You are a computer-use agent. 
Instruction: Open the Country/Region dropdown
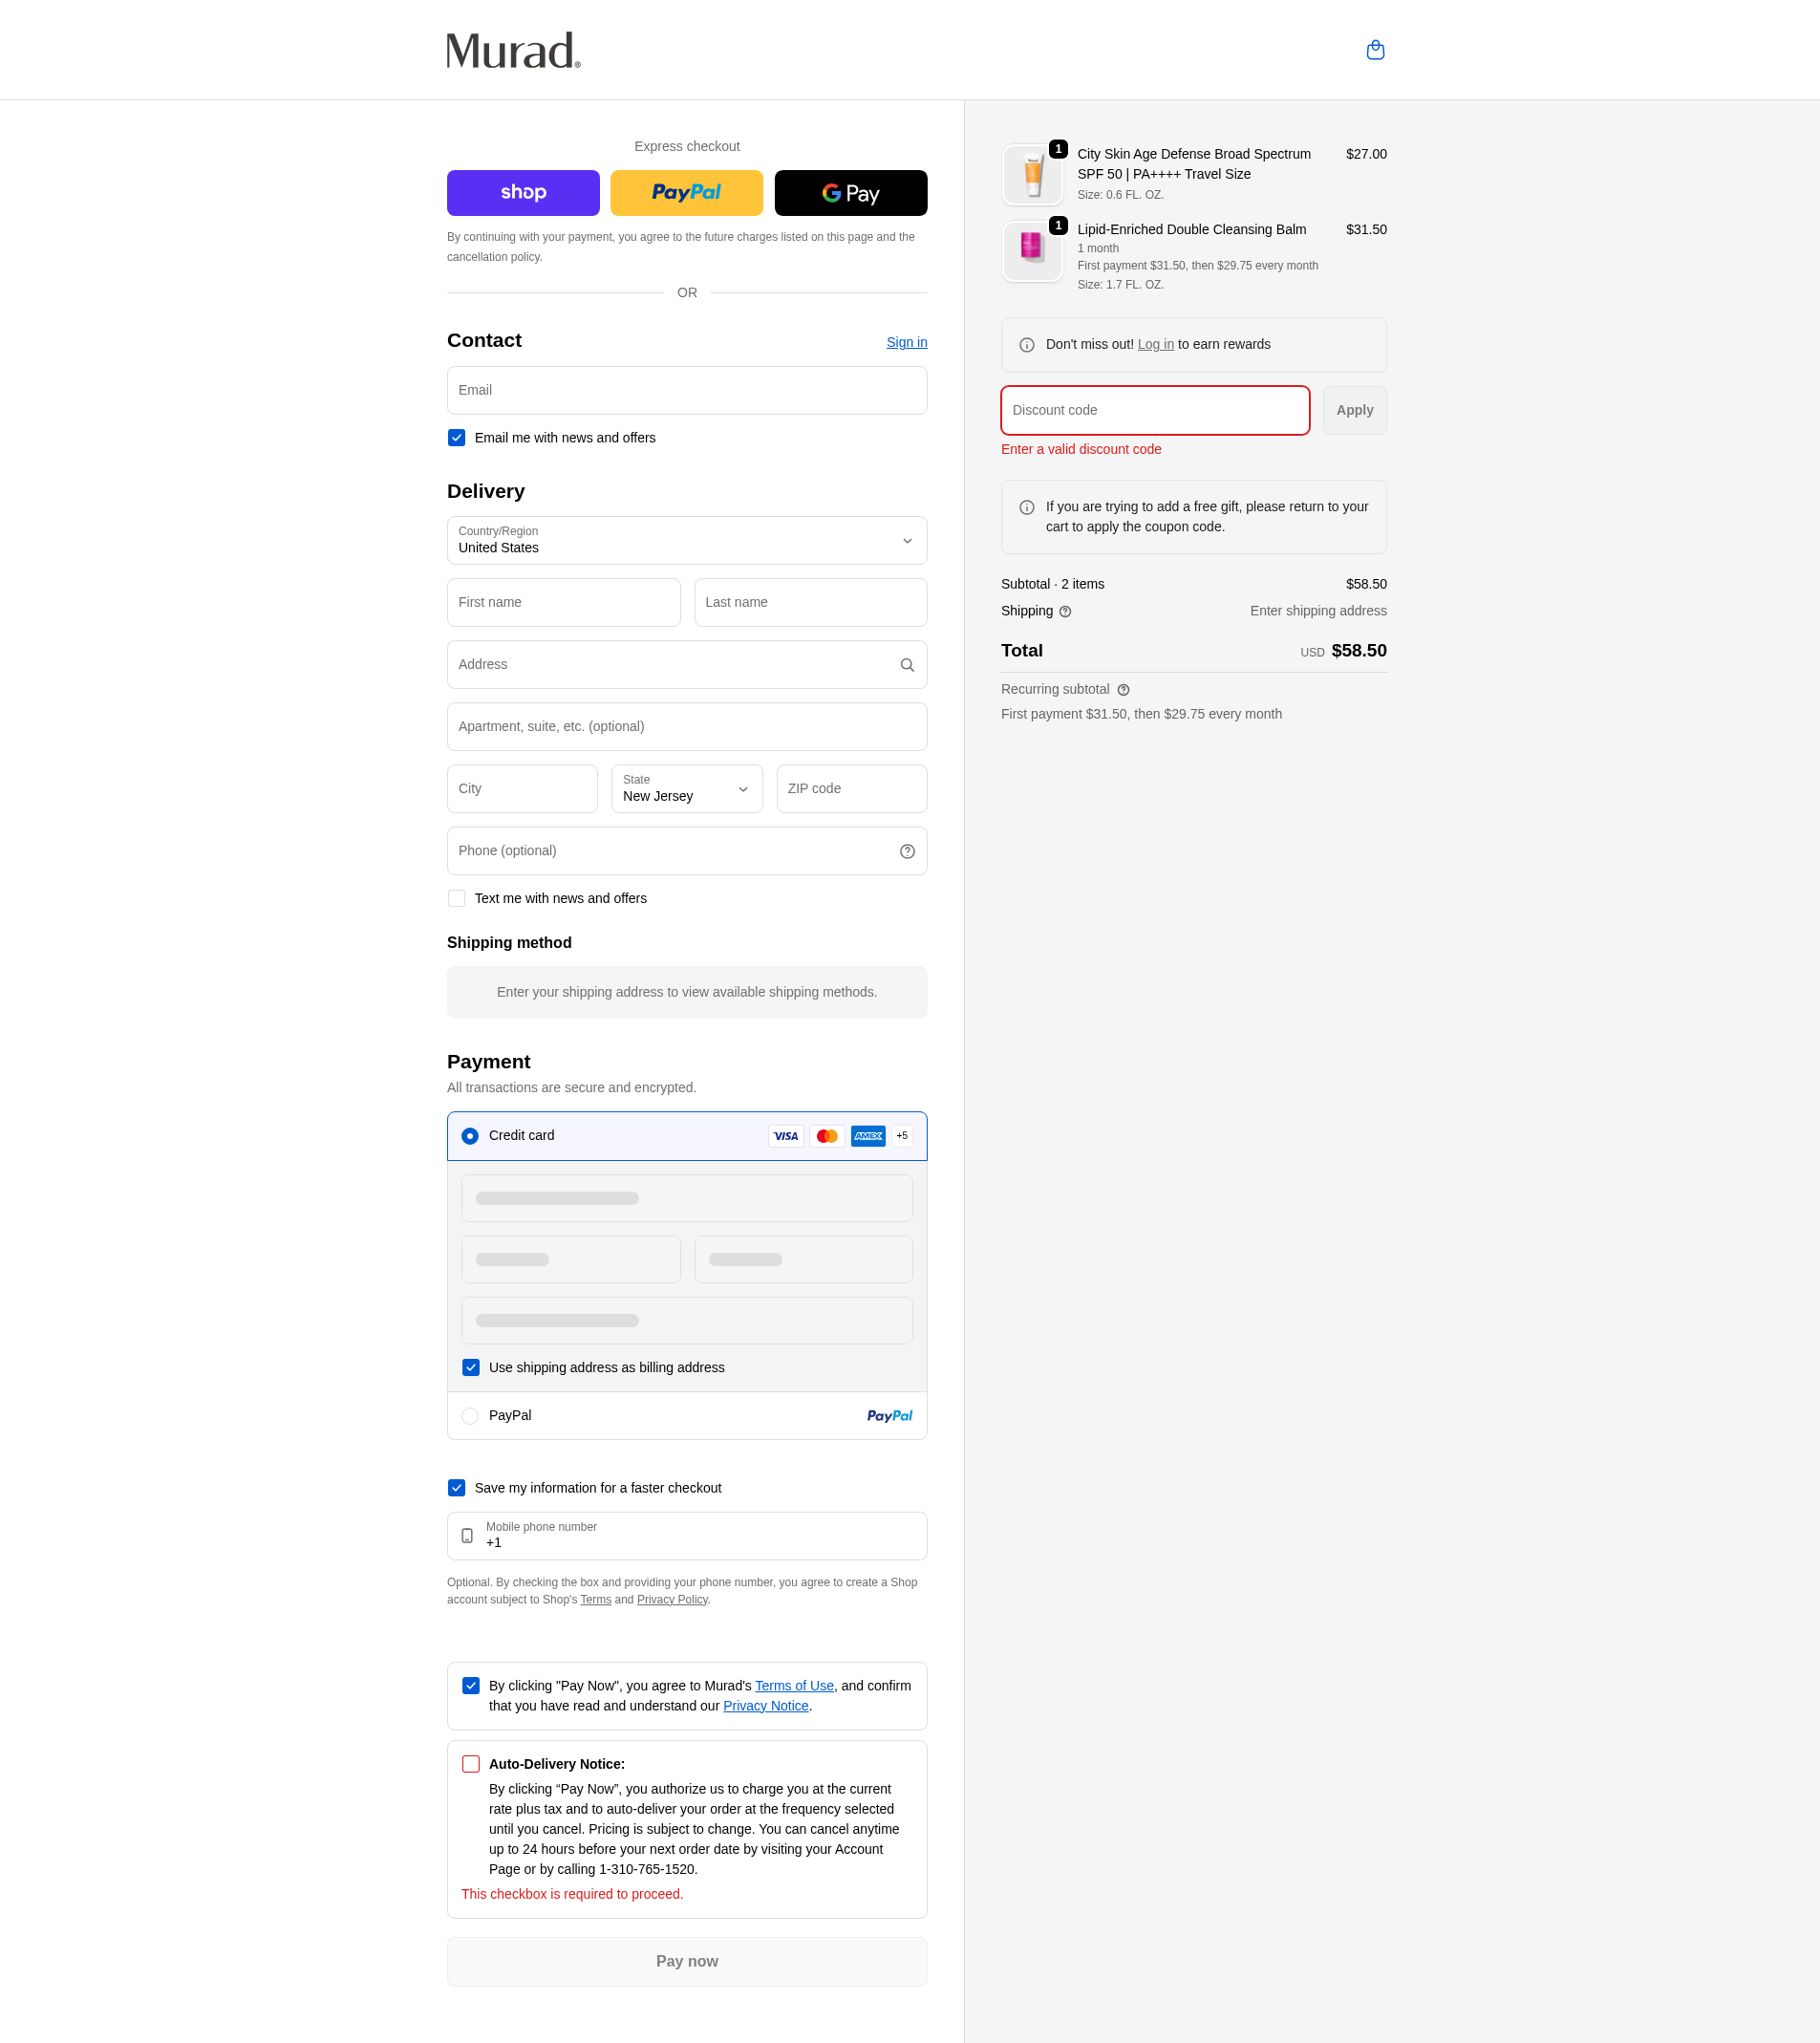(x=687, y=540)
